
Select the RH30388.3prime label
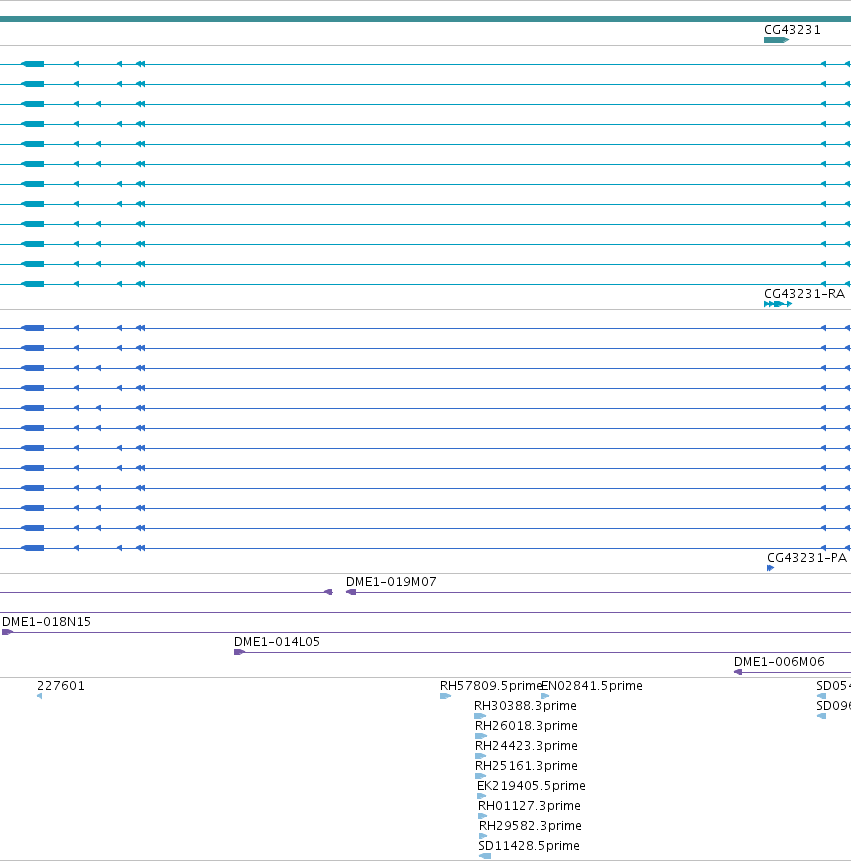525,706
